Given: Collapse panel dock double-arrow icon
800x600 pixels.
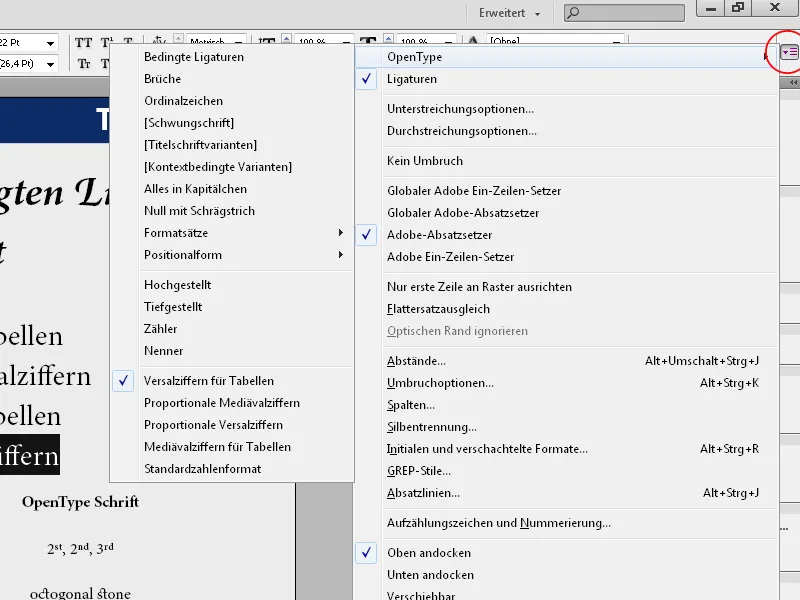Looking at the screenshot, I should [793, 83].
